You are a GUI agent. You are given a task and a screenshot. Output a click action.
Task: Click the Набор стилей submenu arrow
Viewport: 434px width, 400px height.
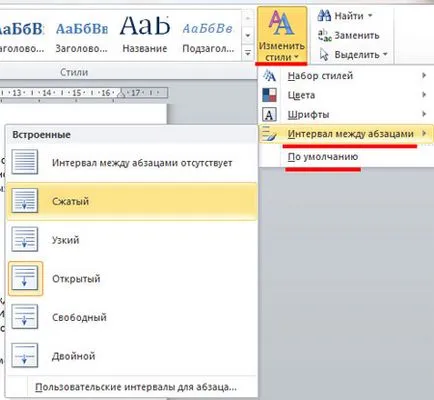[424, 75]
